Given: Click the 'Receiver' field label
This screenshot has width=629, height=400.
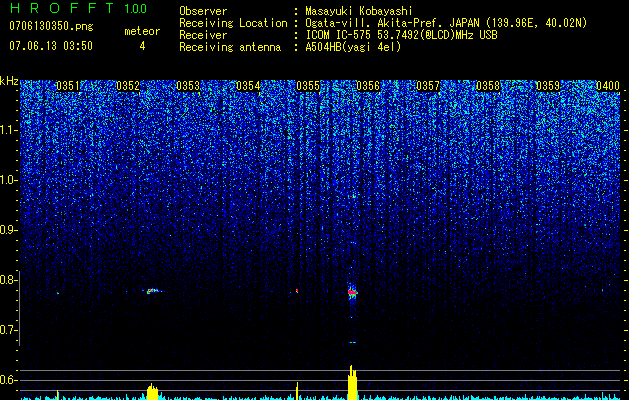Looking at the screenshot, I should [x=203, y=35].
